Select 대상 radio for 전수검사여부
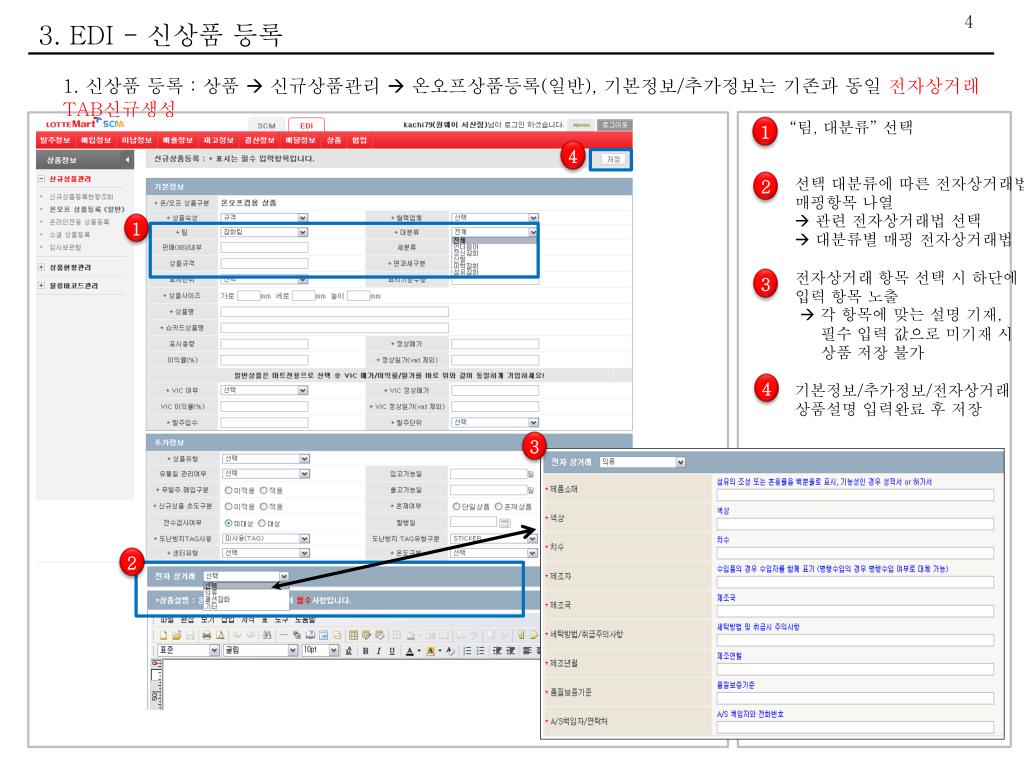This screenshot has height=768, width=1024. click(x=262, y=523)
